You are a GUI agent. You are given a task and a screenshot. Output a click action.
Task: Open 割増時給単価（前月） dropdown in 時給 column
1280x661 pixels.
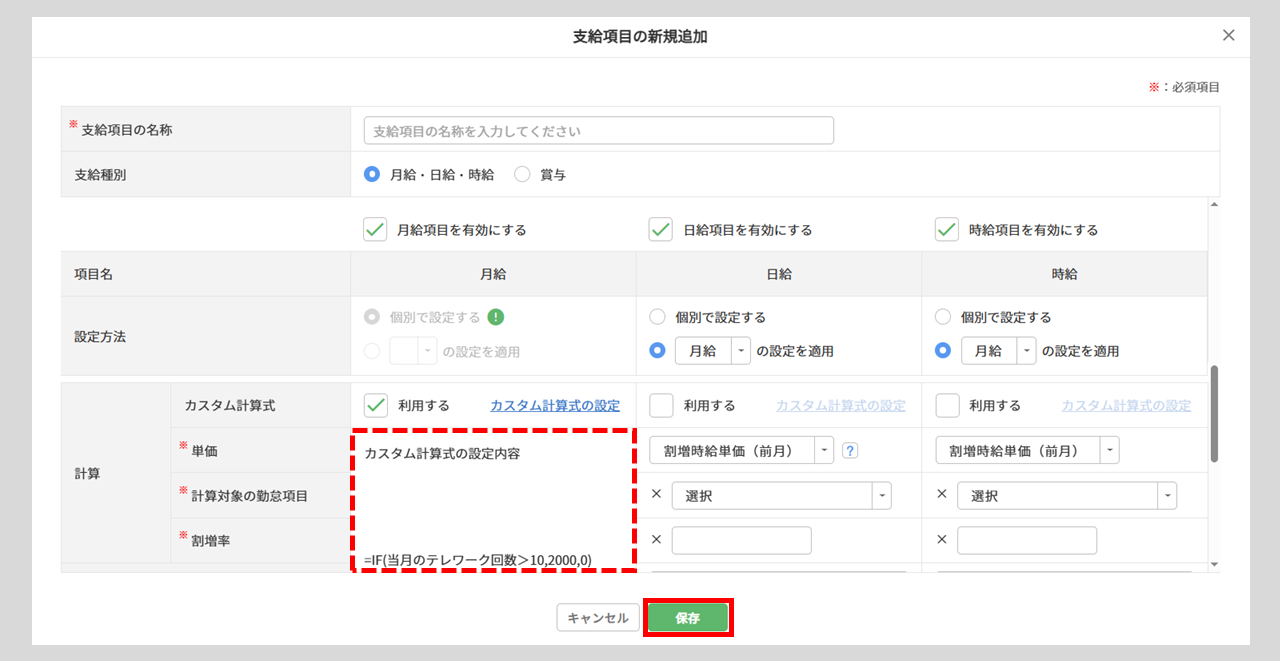click(1027, 450)
